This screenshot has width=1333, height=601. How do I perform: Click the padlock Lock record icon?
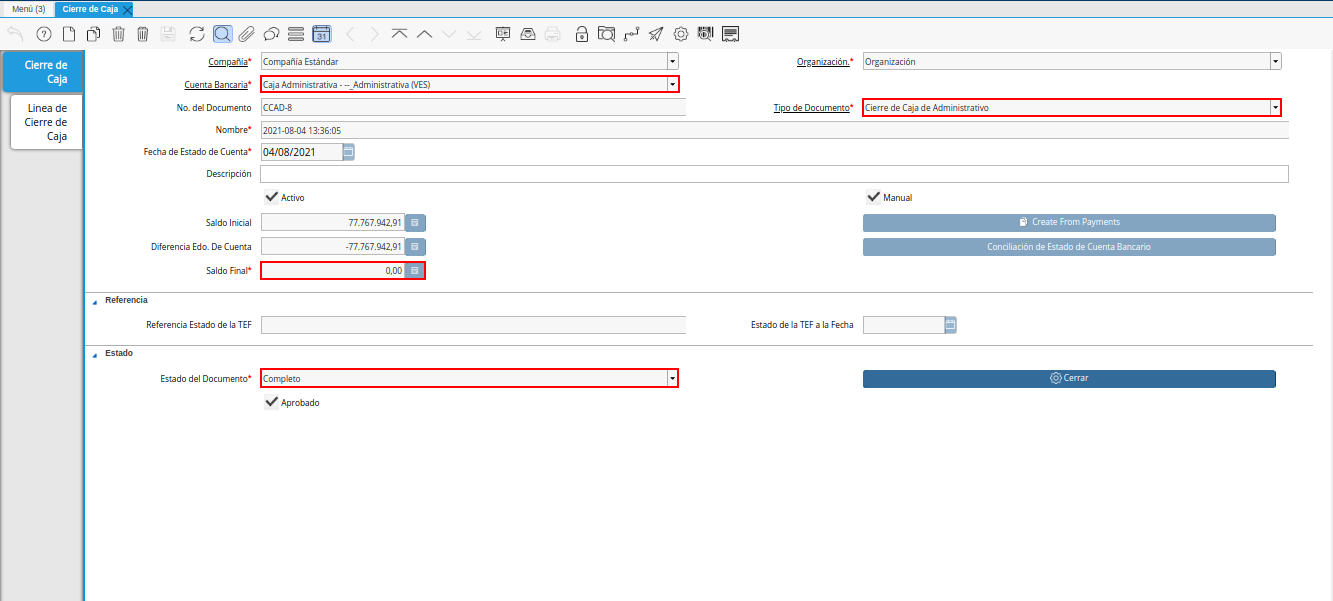pyautogui.click(x=581, y=34)
